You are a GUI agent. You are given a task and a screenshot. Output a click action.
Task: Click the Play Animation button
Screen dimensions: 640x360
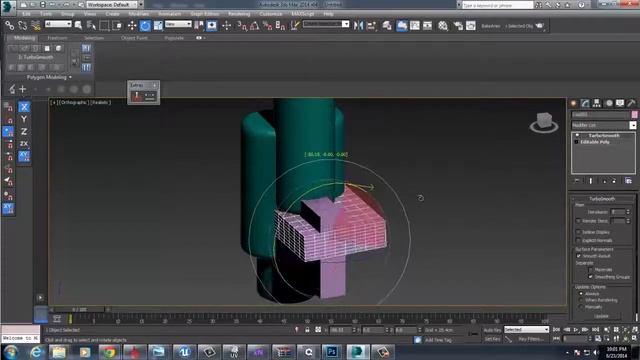coord(576,329)
